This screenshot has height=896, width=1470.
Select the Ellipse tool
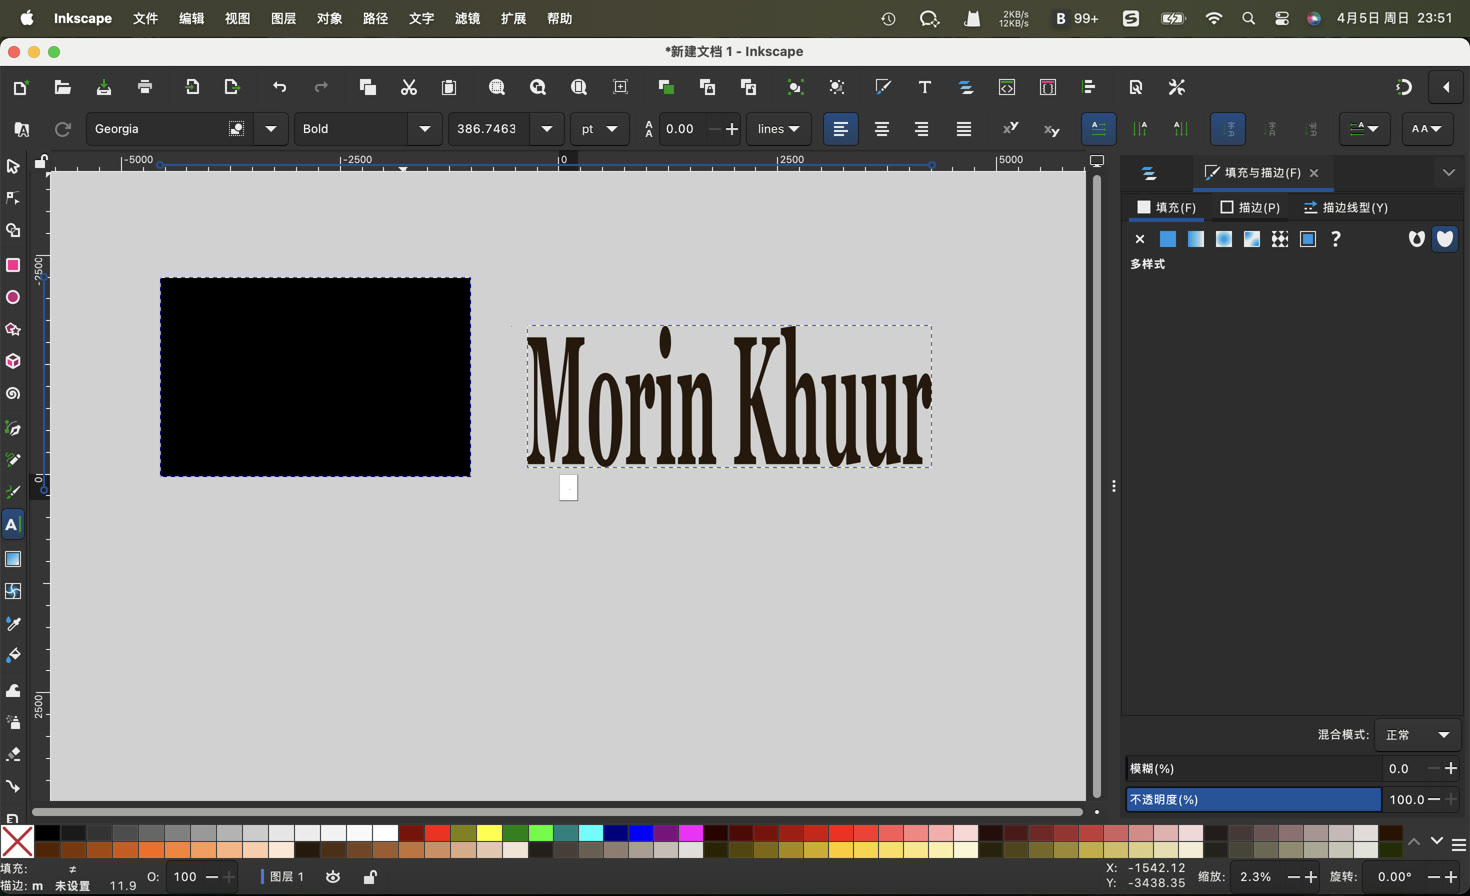tap(13, 297)
